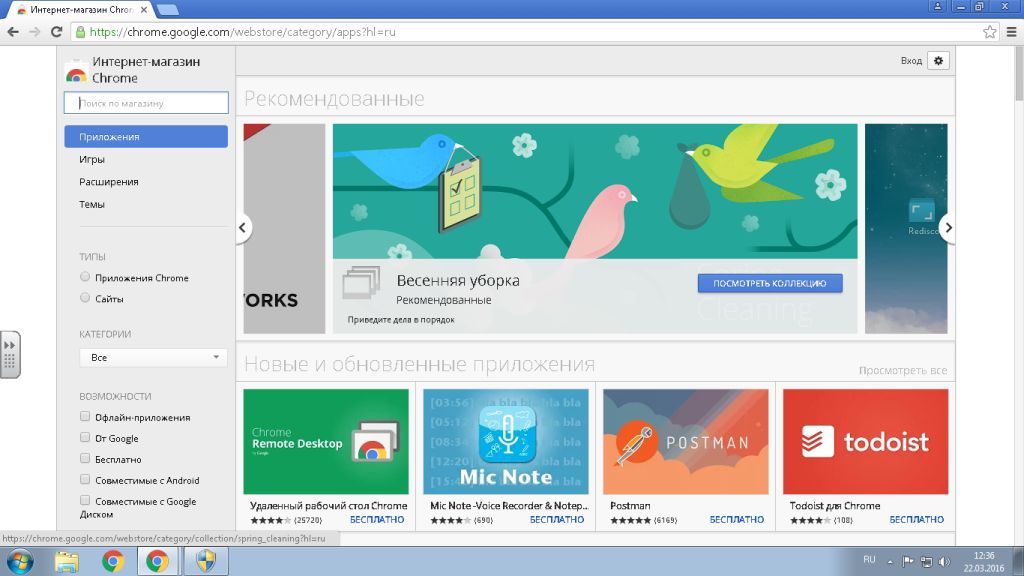1024x576 pixels.
Task: Go back using the back arrow
Action: (13, 32)
